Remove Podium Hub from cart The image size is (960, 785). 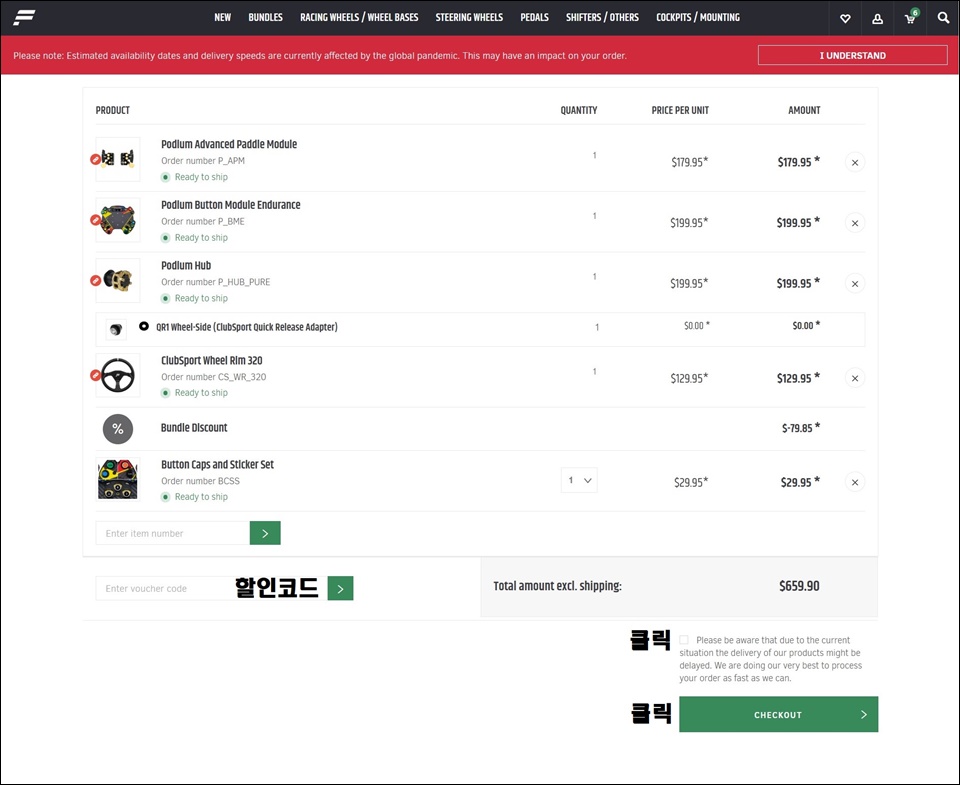click(x=855, y=284)
